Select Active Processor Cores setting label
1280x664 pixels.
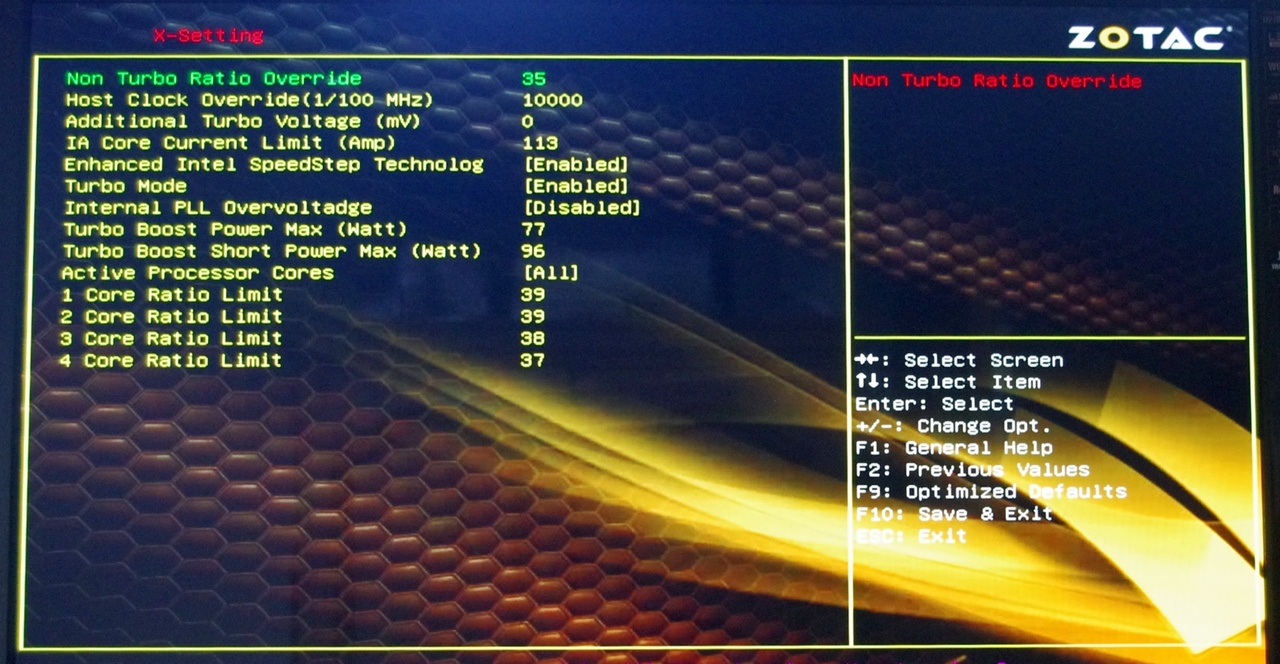coord(197,273)
